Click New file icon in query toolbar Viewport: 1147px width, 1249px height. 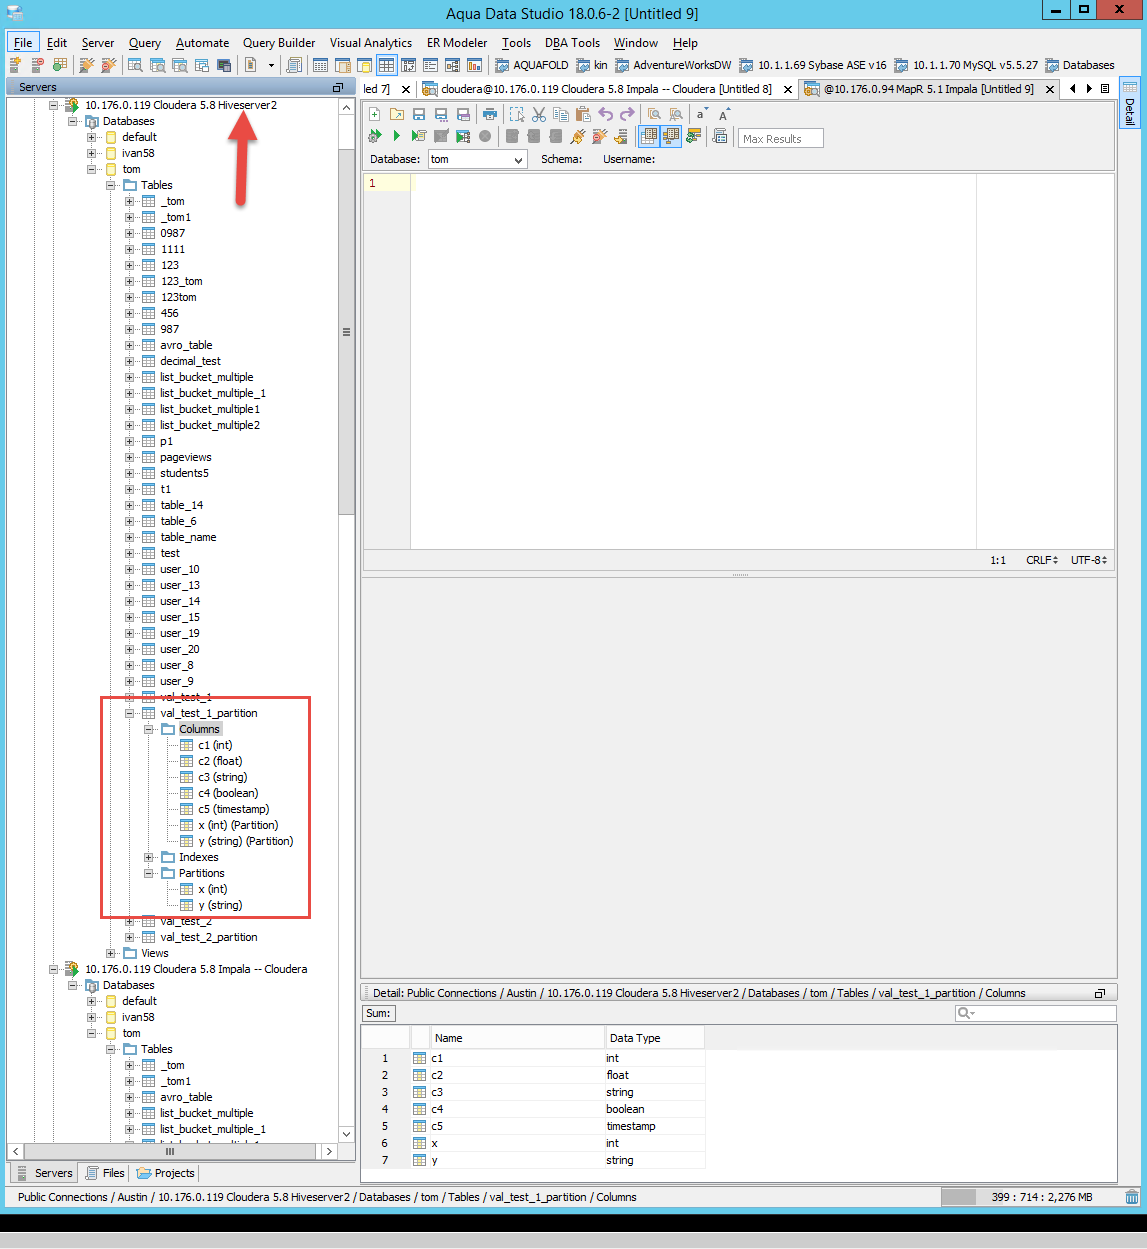click(375, 114)
